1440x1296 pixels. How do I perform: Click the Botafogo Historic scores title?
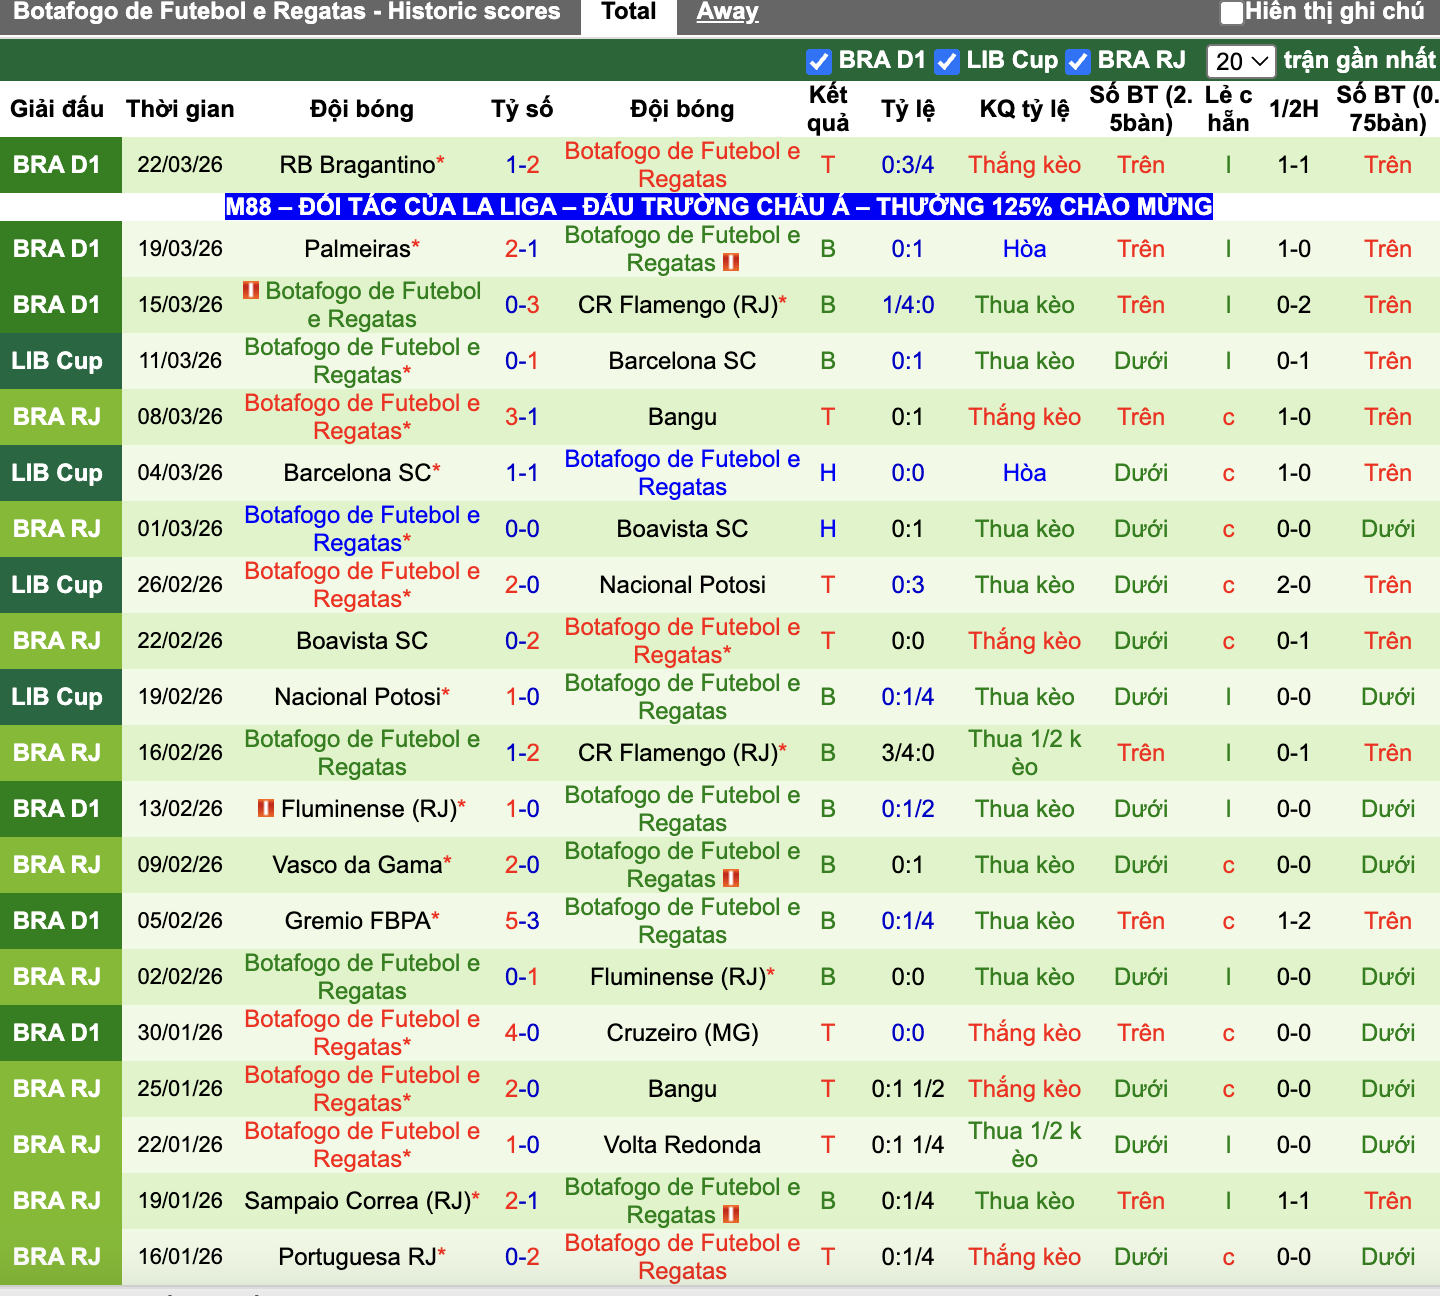pos(287,12)
